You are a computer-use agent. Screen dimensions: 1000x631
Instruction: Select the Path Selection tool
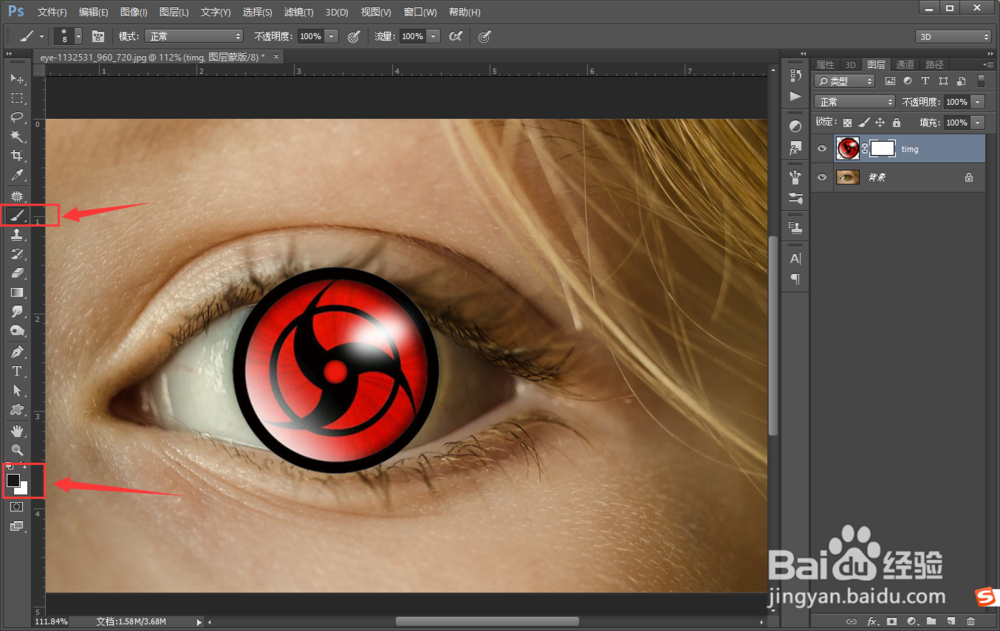[x=17, y=390]
